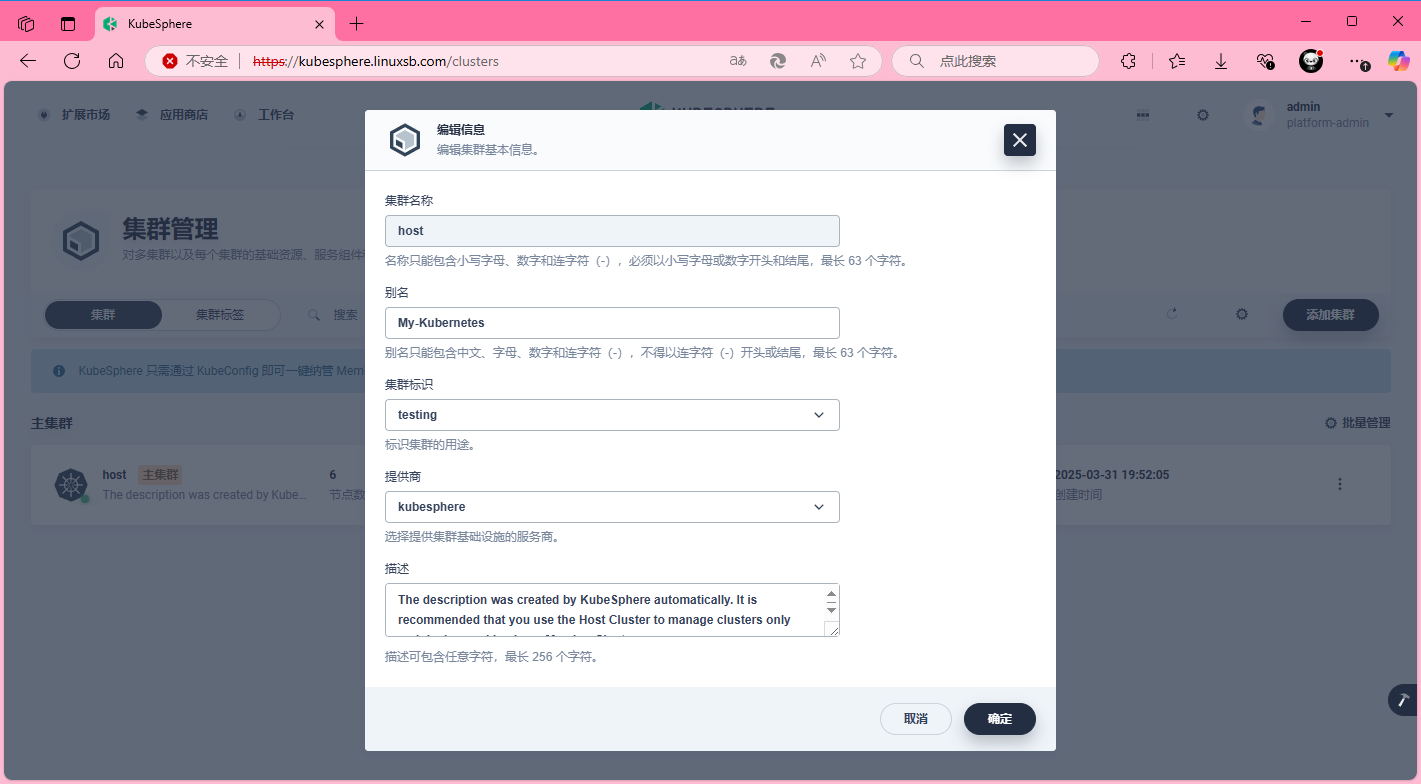Add page to favorites star icon
Viewport: 1421px width, 784px height.
(857, 61)
